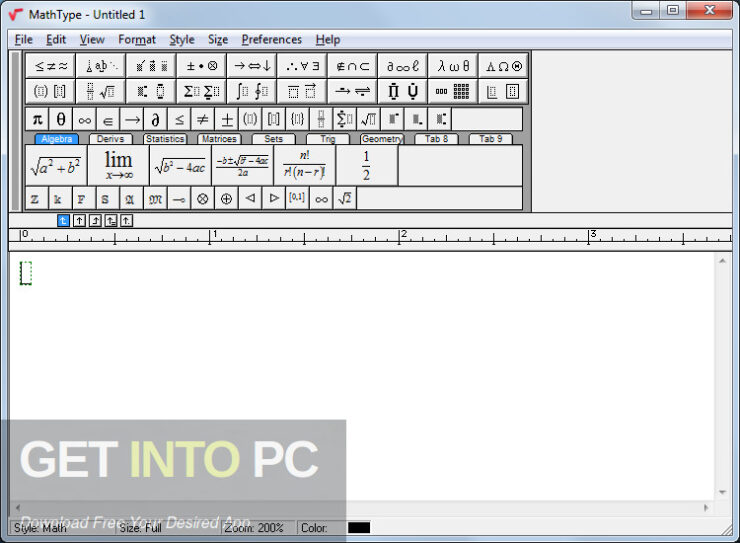Insert the circled plus symbol in bottom bar
This screenshot has height=543, width=740.
227,199
